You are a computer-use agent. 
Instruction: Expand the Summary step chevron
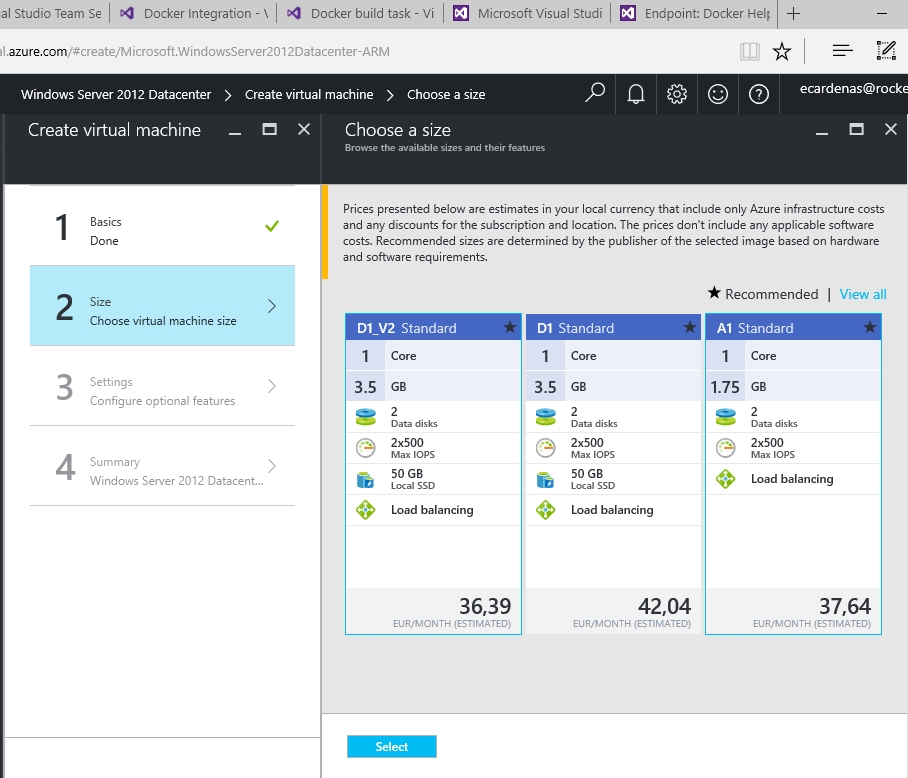point(272,466)
